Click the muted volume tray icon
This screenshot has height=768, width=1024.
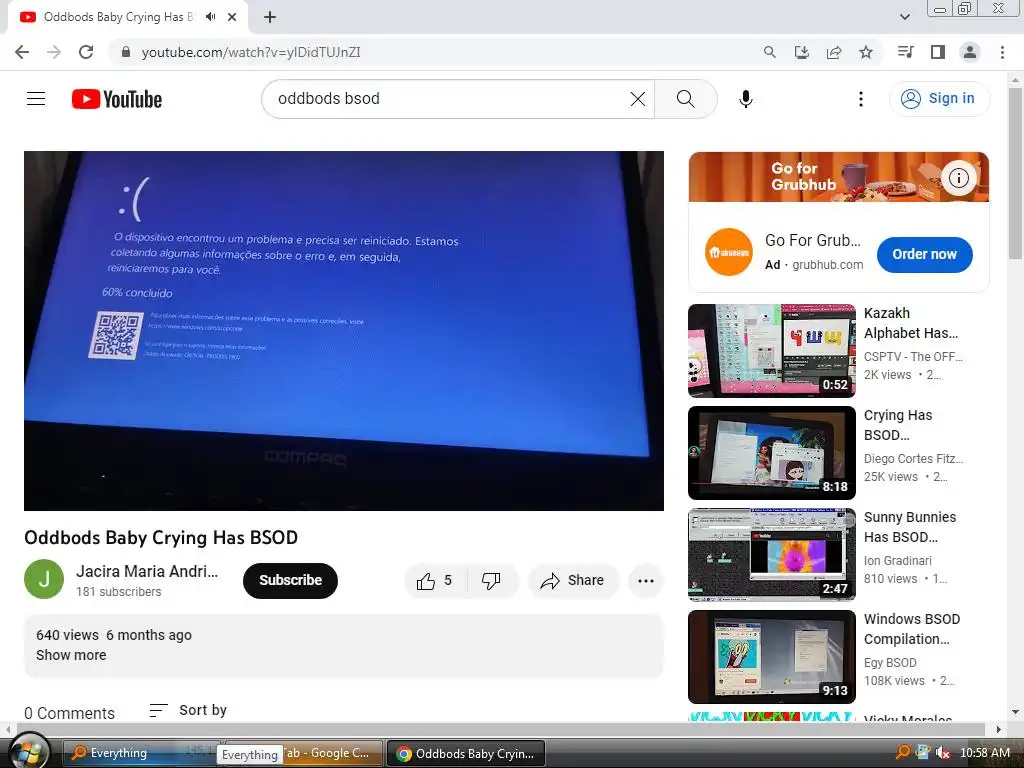(x=942, y=752)
